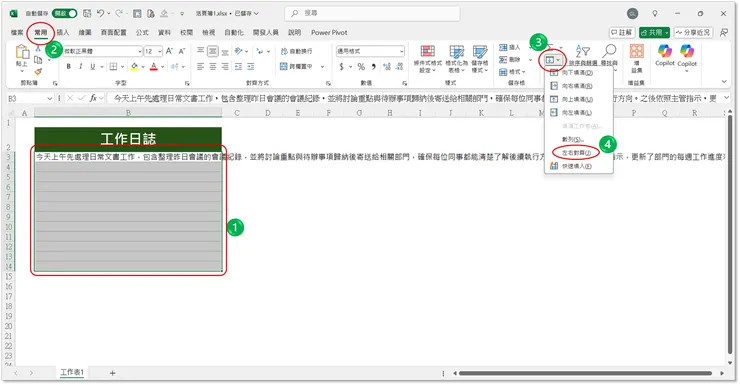
Task: Open Cell Styles (儲存格樣式)
Action: pos(480,59)
